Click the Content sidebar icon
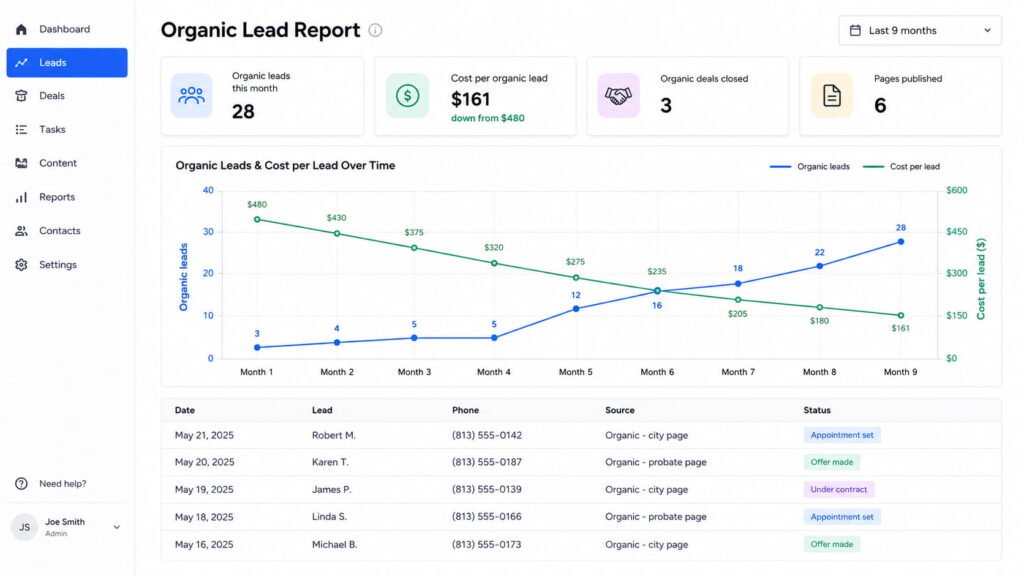Image resolution: width=1024 pixels, height=576 pixels. pyautogui.click(x=21, y=163)
